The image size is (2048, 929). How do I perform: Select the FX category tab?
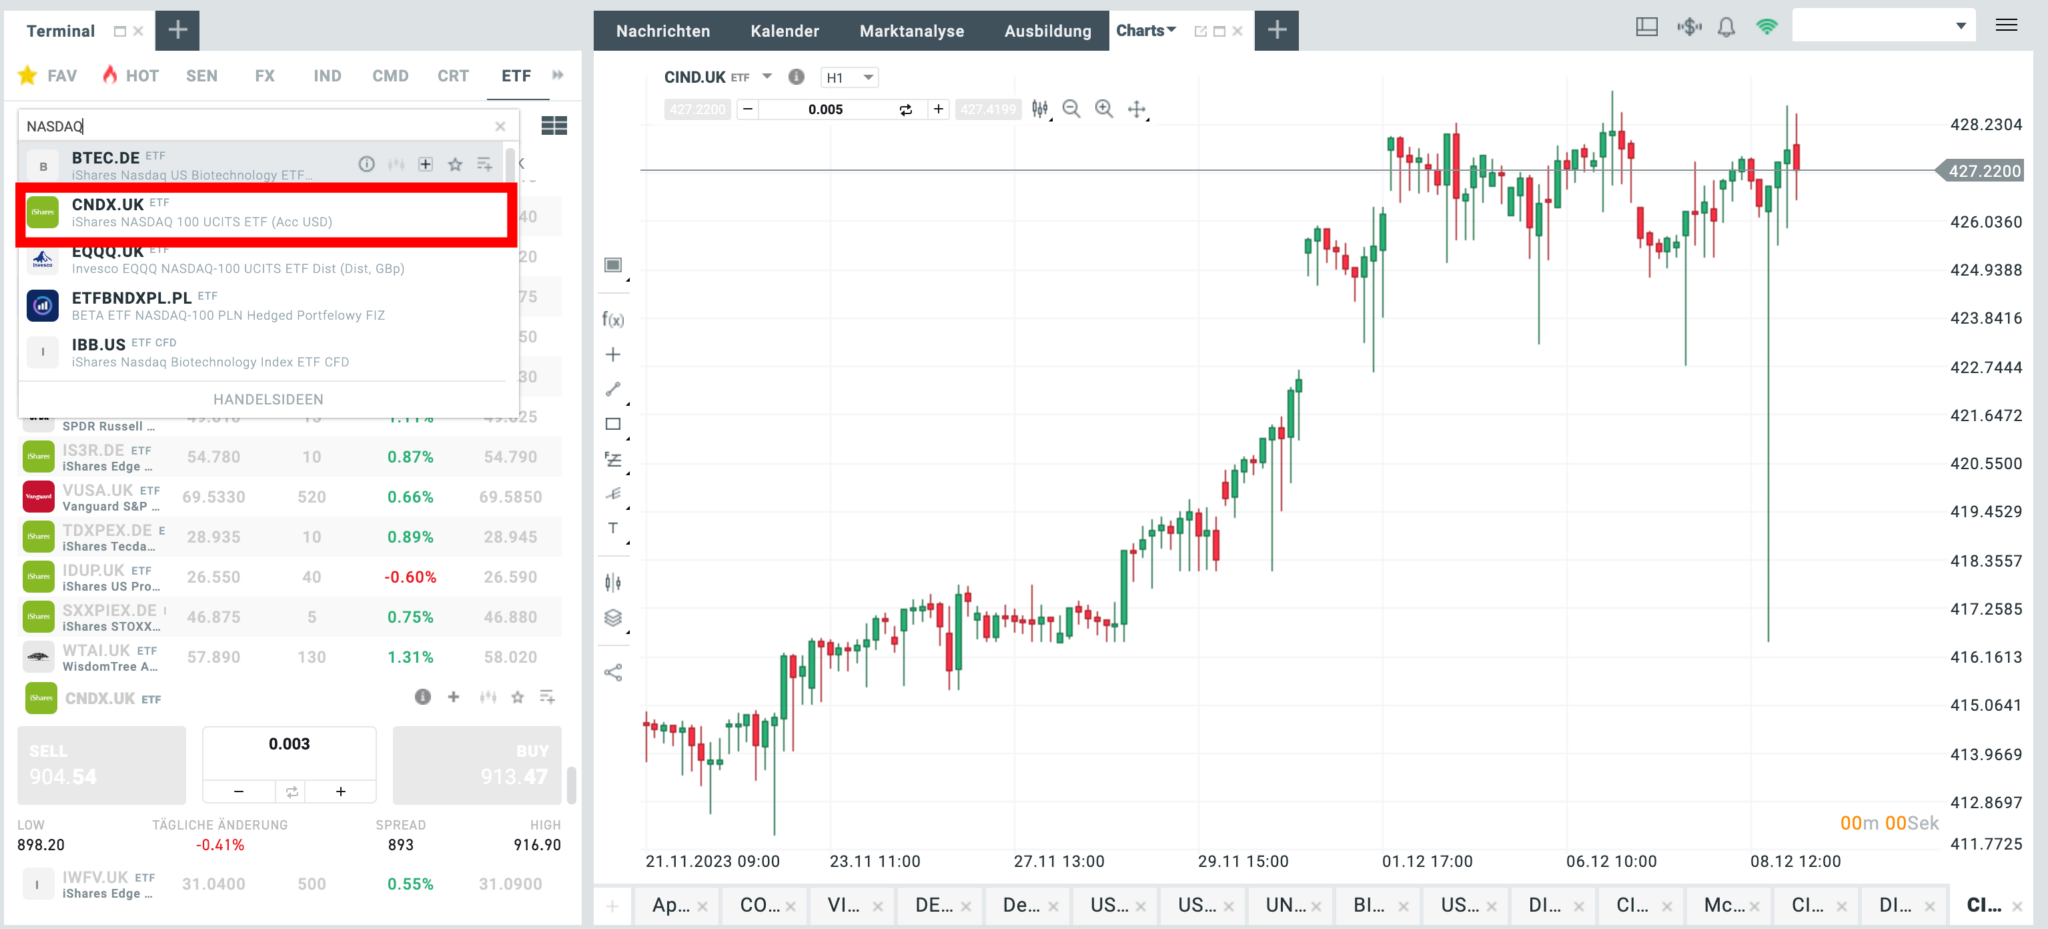point(264,76)
